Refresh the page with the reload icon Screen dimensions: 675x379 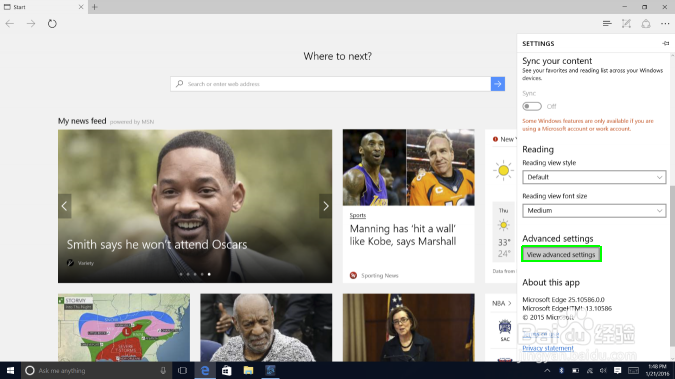coord(52,24)
